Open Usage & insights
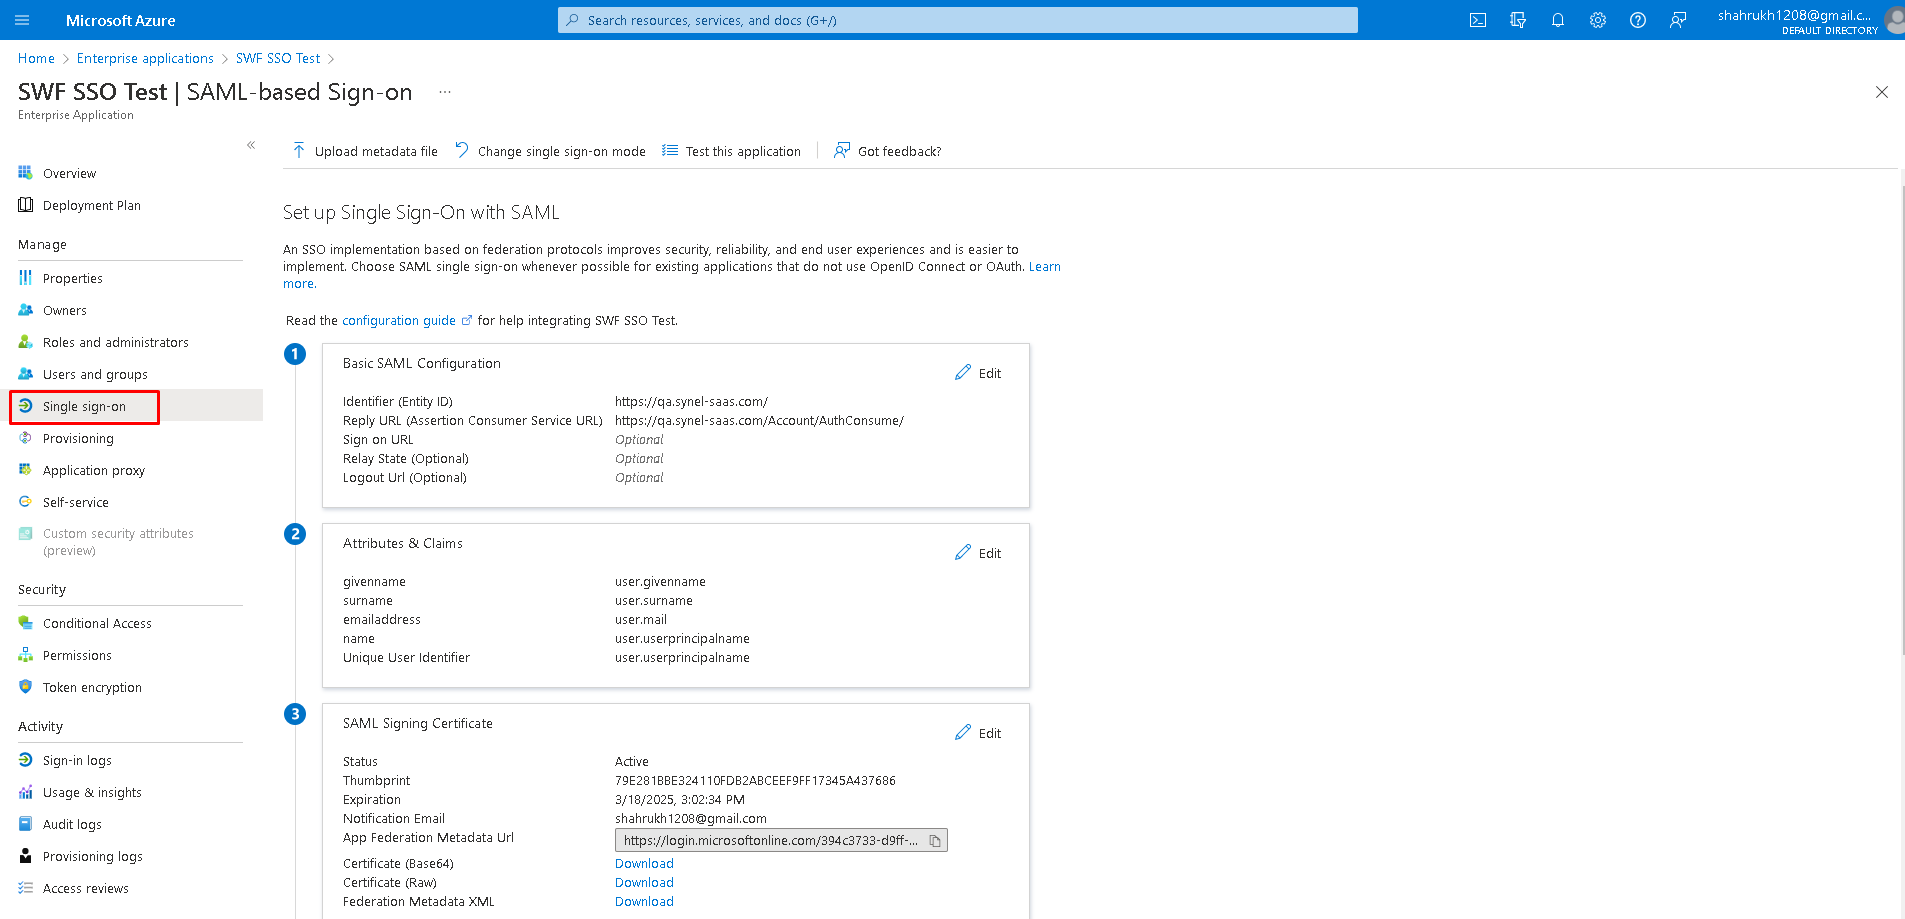This screenshot has height=919, width=1905. tap(92, 792)
